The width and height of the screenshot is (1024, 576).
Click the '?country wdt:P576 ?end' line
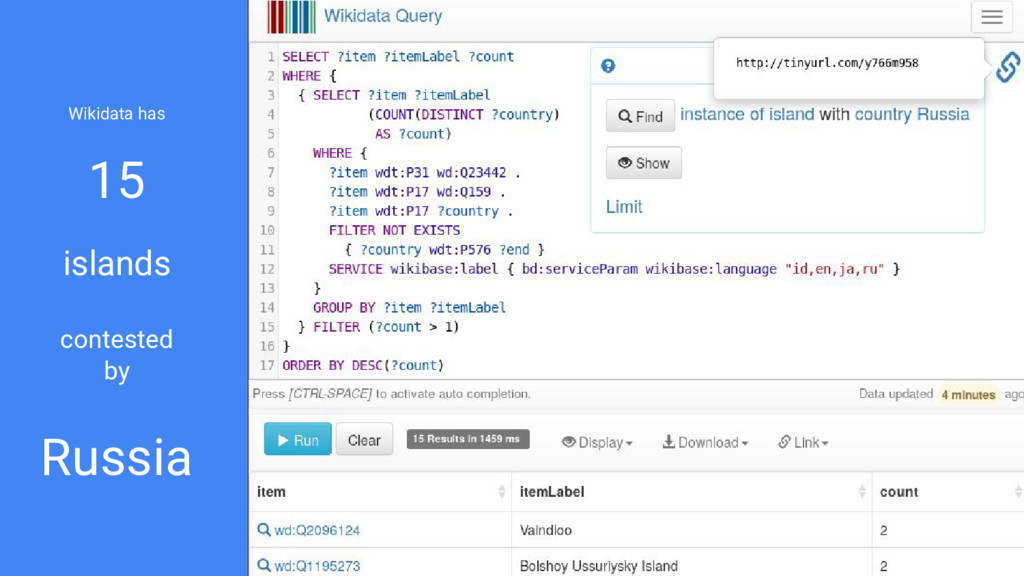click(444, 249)
